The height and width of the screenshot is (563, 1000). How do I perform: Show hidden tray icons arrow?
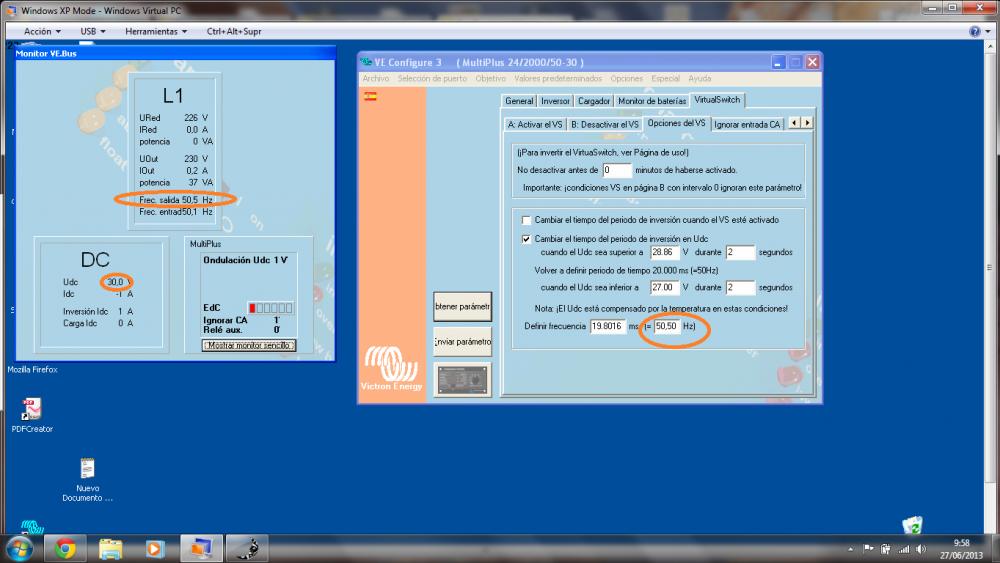coord(851,549)
